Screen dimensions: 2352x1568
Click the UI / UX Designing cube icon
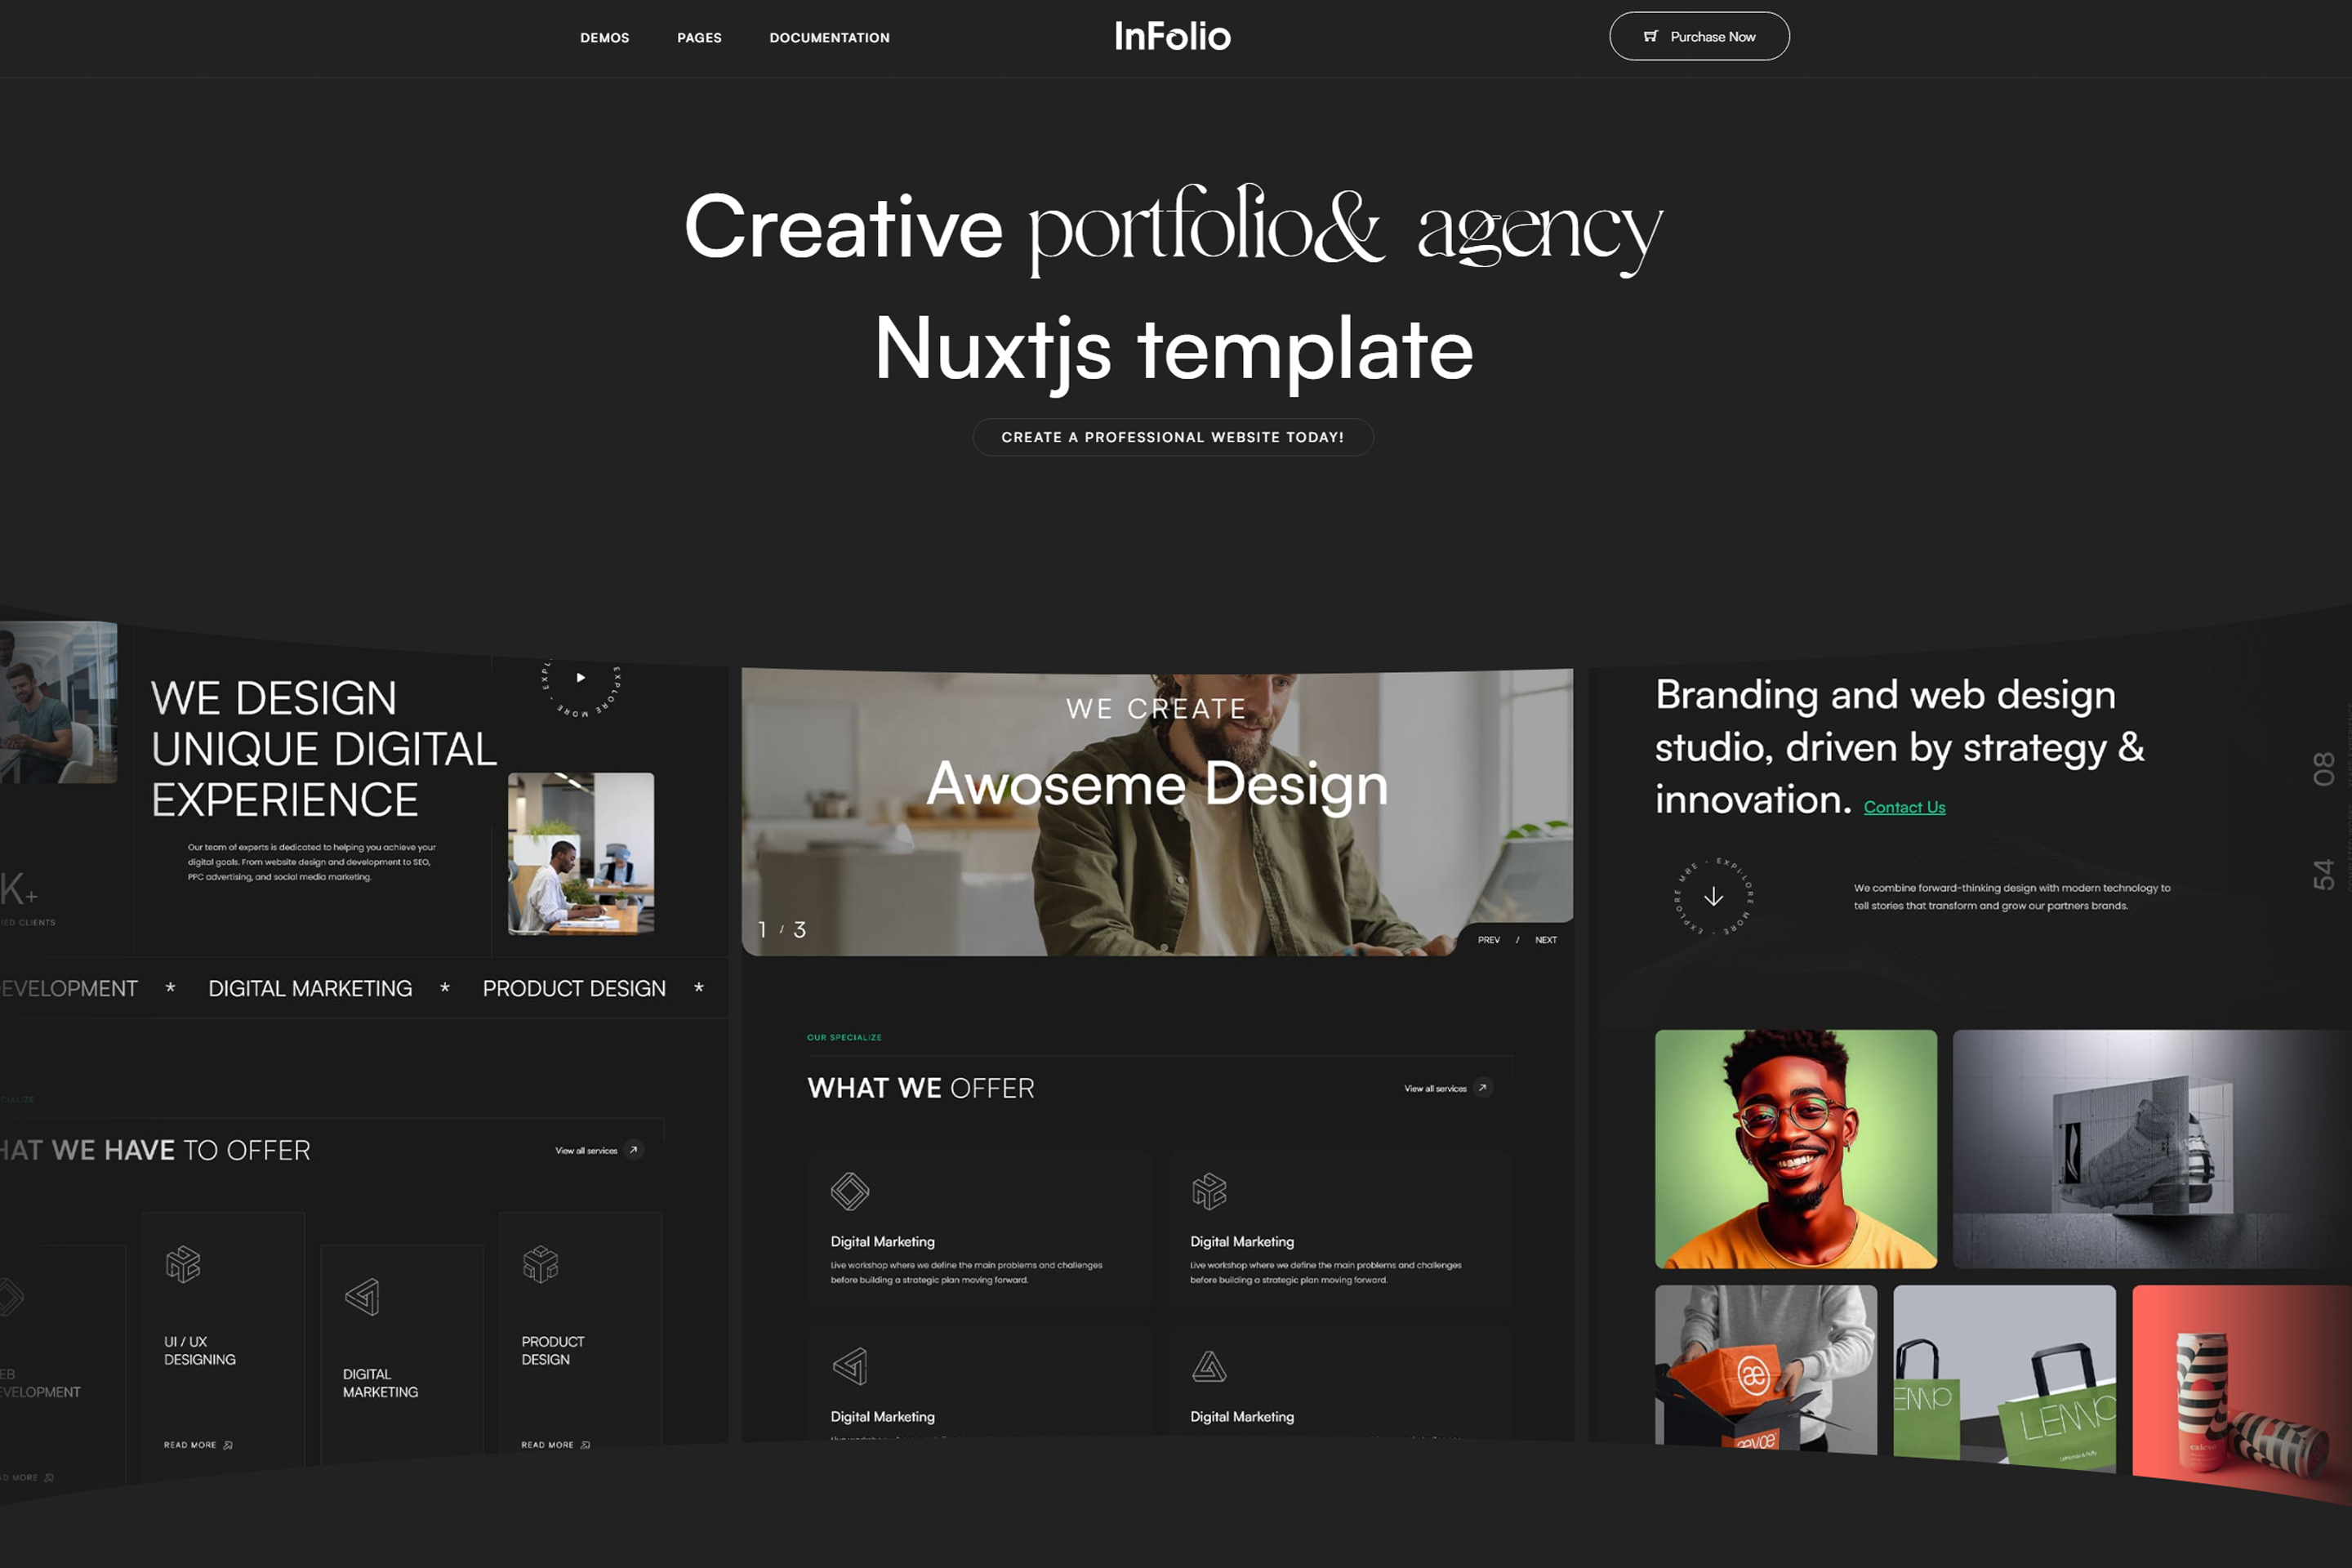[183, 1264]
